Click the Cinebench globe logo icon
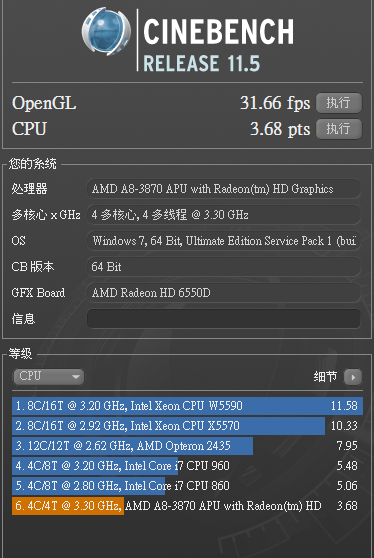 point(106,31)
